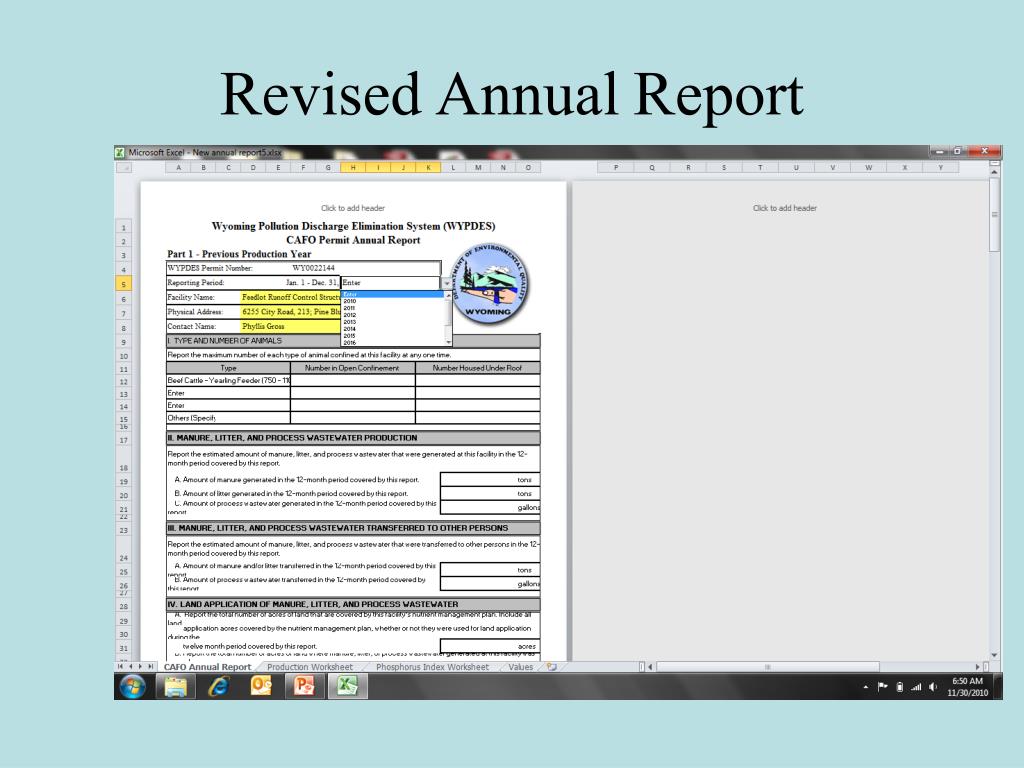
Task: Launch Internet Explorer from the taskbar
Action: coord(218,686)
